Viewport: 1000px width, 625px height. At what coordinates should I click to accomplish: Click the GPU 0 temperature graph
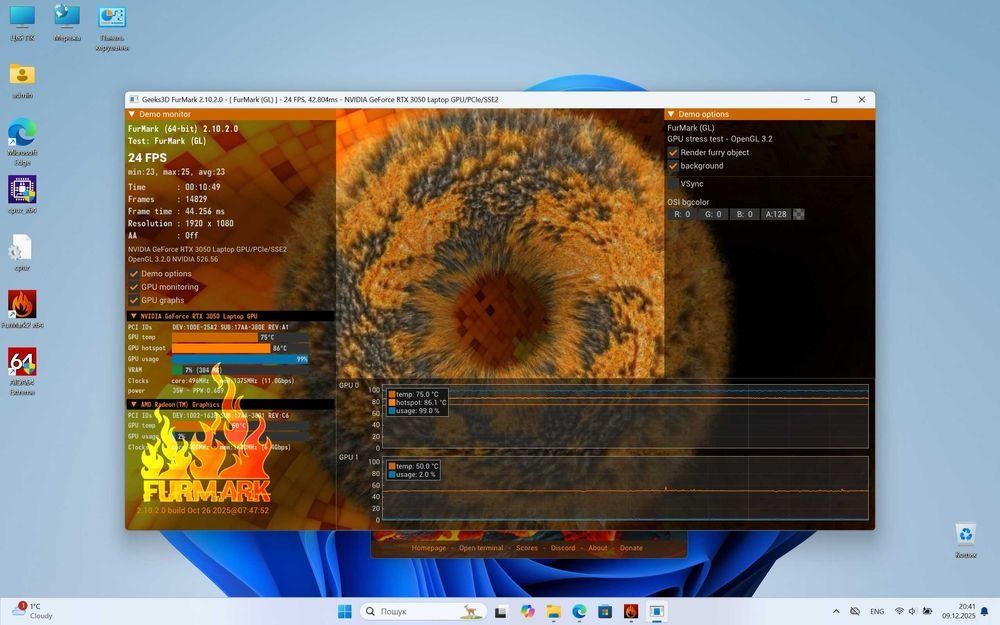click(625, 416)
